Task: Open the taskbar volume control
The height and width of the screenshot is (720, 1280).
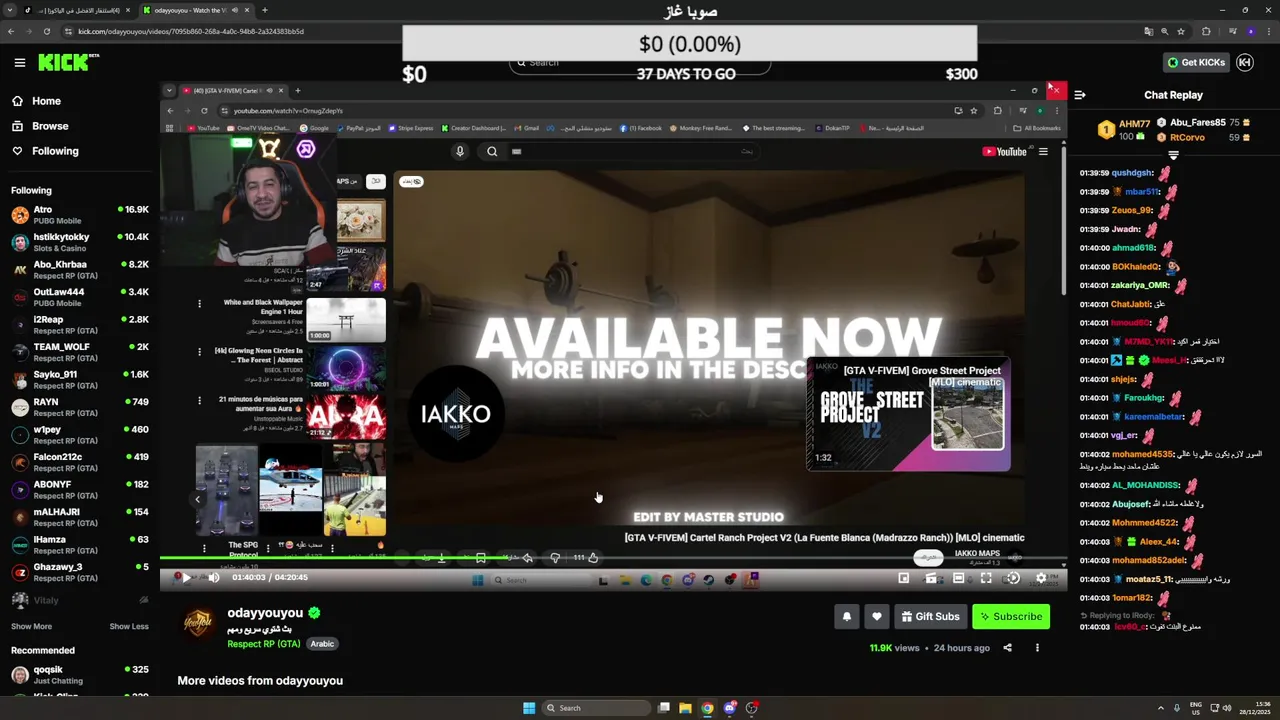Action: 1227,708
